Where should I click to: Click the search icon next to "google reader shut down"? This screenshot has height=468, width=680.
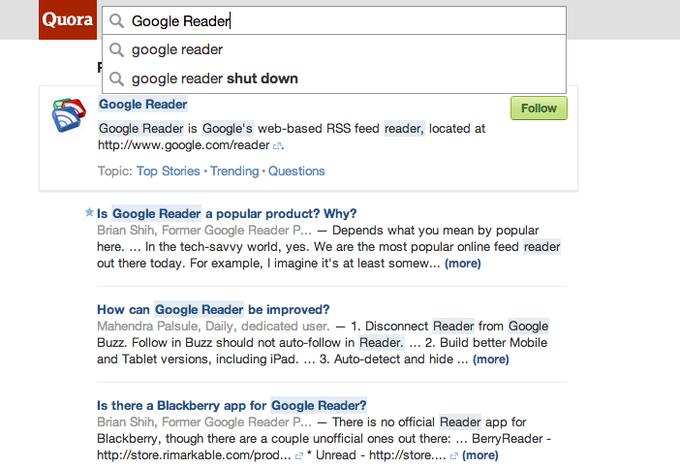click(116, 79)
